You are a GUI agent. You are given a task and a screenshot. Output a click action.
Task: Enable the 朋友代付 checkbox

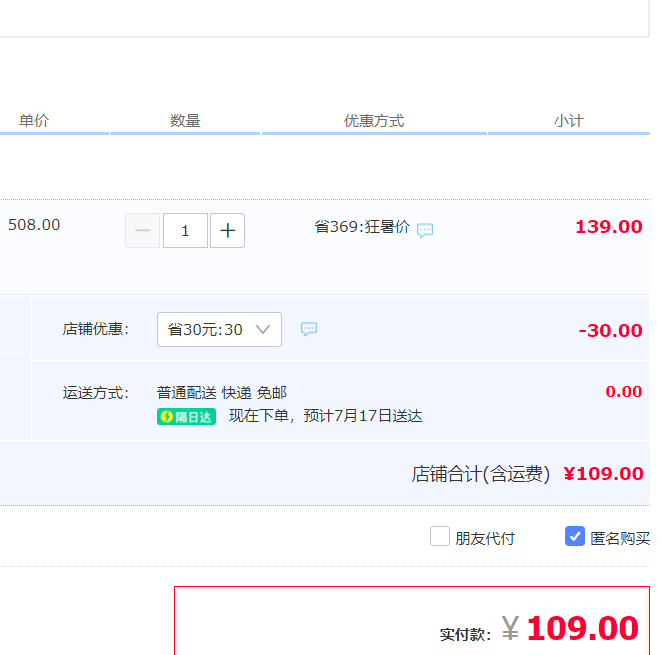click(x=440, y=536)
